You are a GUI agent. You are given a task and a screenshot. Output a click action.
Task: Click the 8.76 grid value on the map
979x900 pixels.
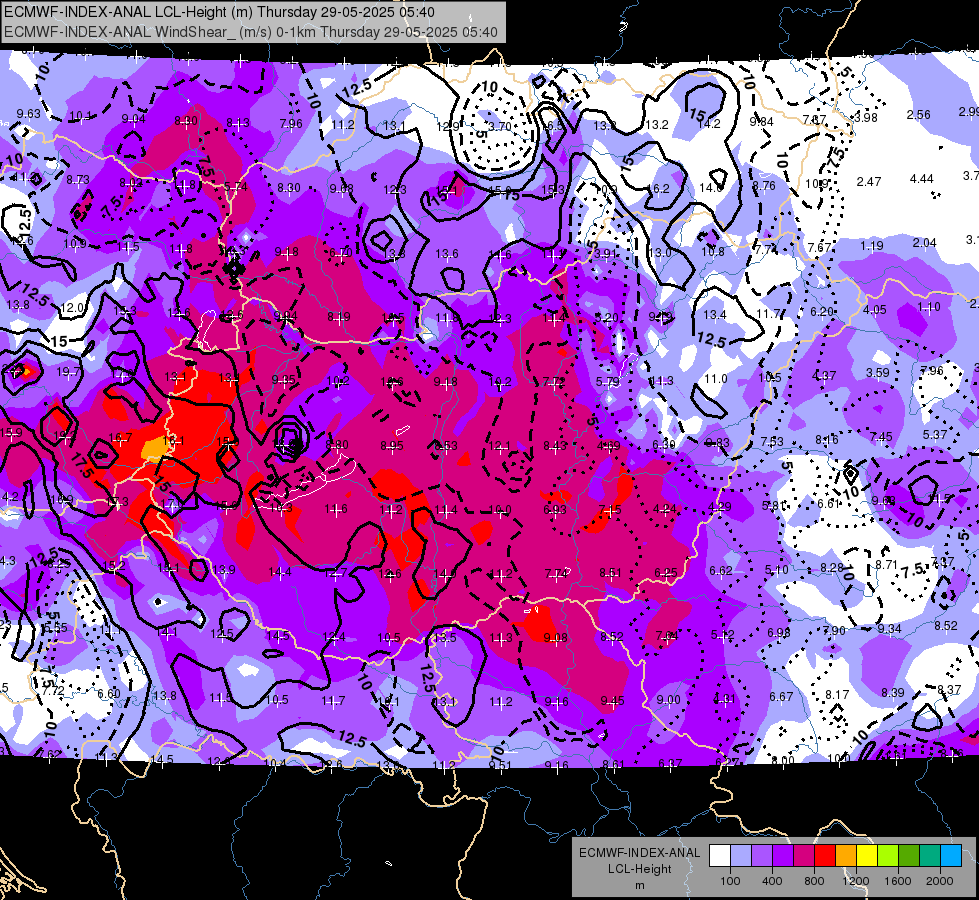764,186
